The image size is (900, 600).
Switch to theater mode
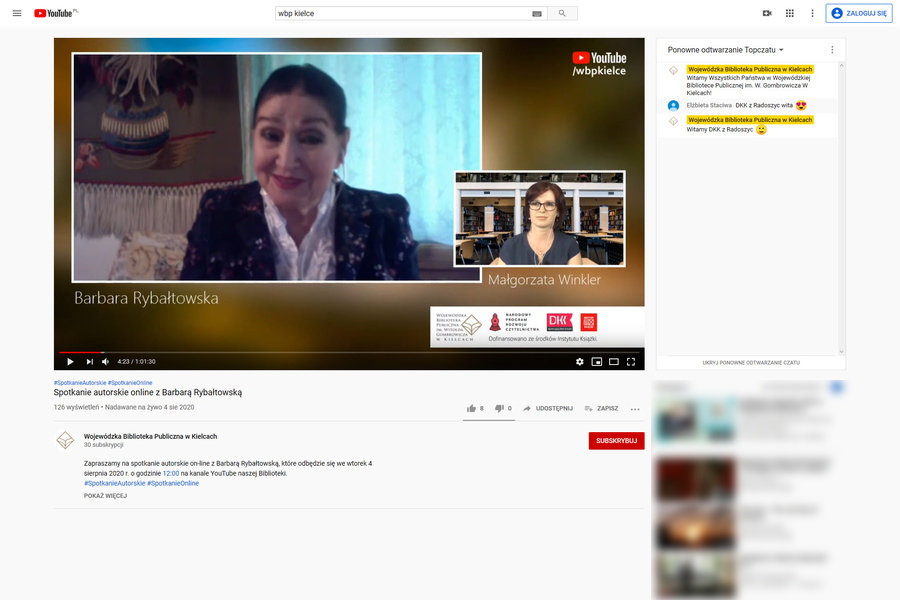[x=614, y=362]
